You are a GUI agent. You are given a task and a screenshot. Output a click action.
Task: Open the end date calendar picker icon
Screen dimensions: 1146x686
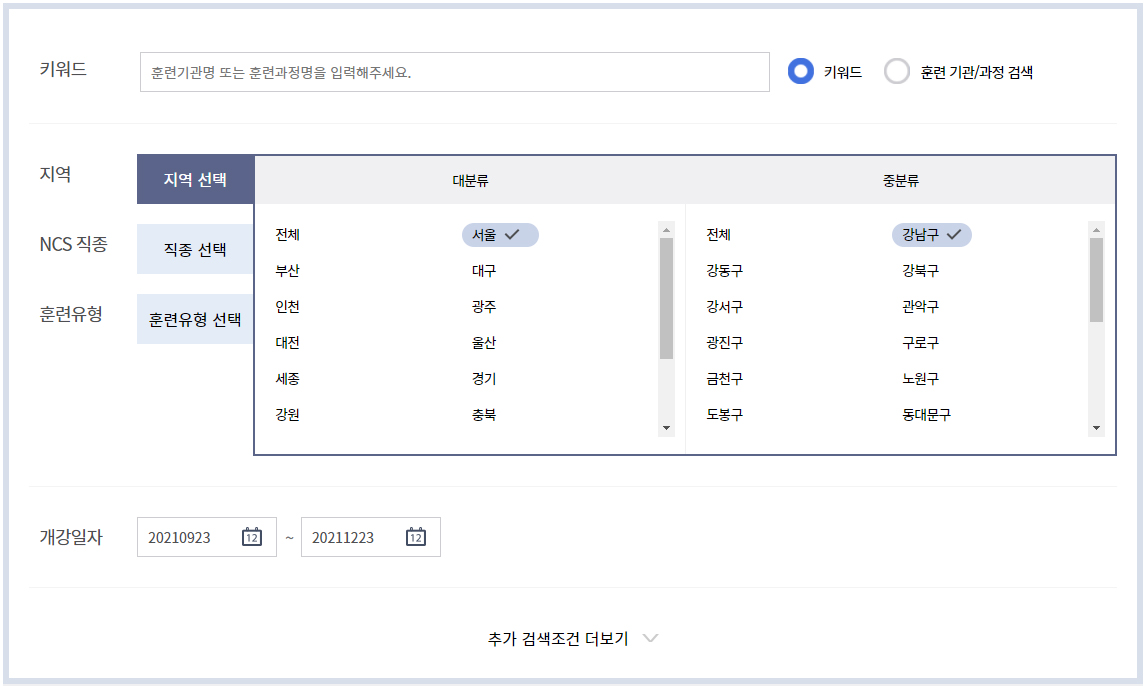(416, 537)
